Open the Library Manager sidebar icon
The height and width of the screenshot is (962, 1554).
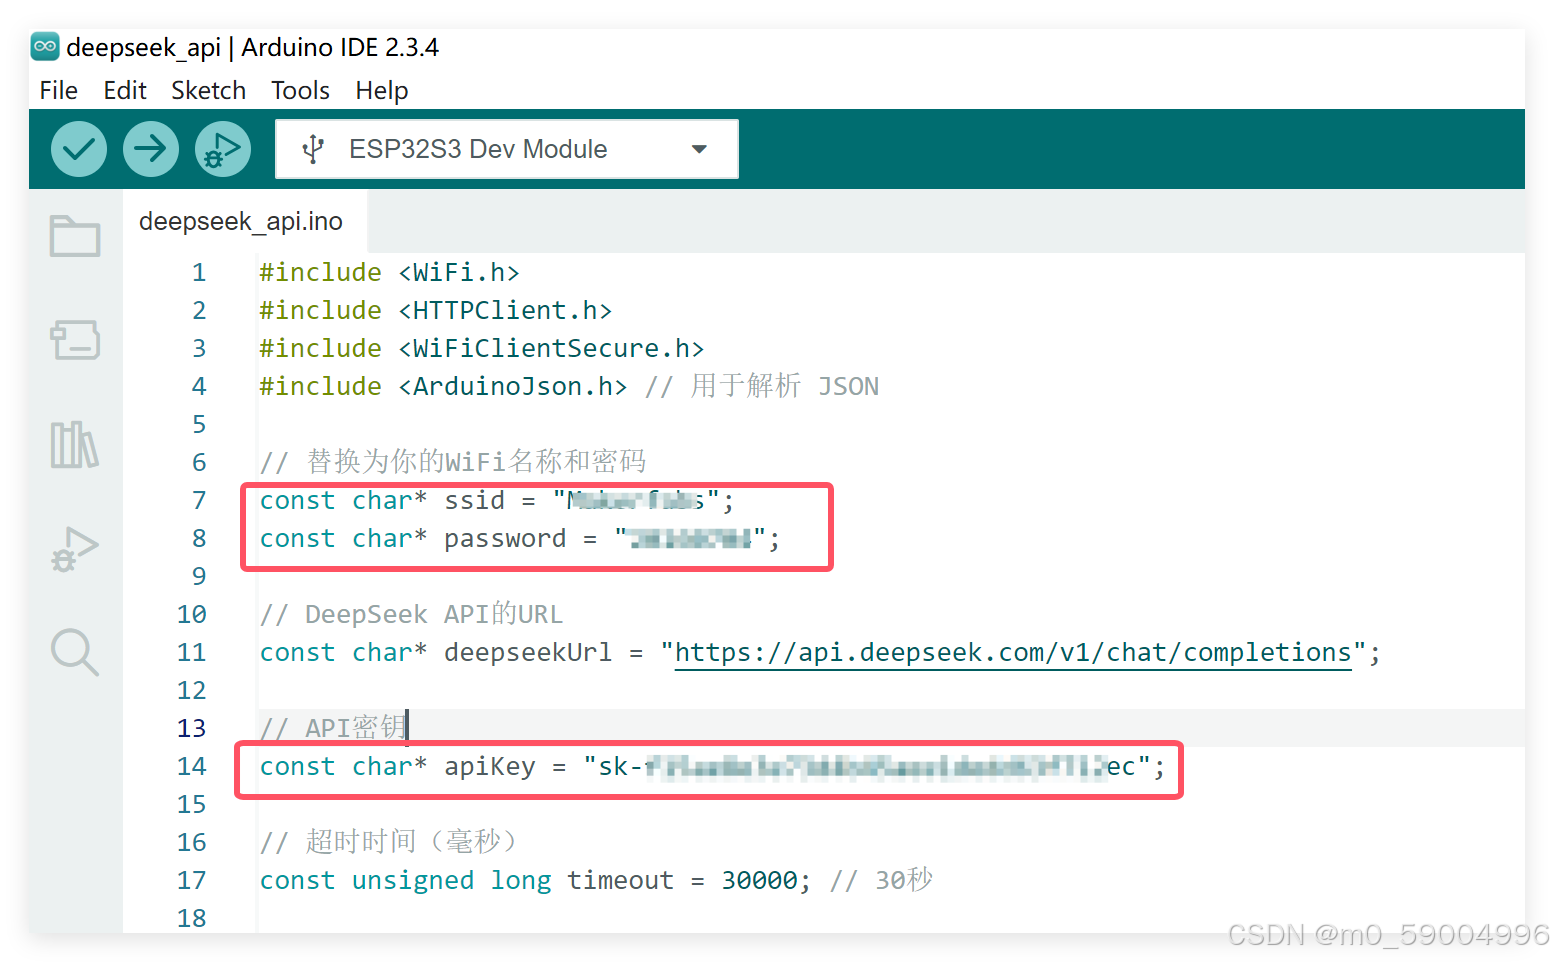pyautogui.click(x=75, y=444)
